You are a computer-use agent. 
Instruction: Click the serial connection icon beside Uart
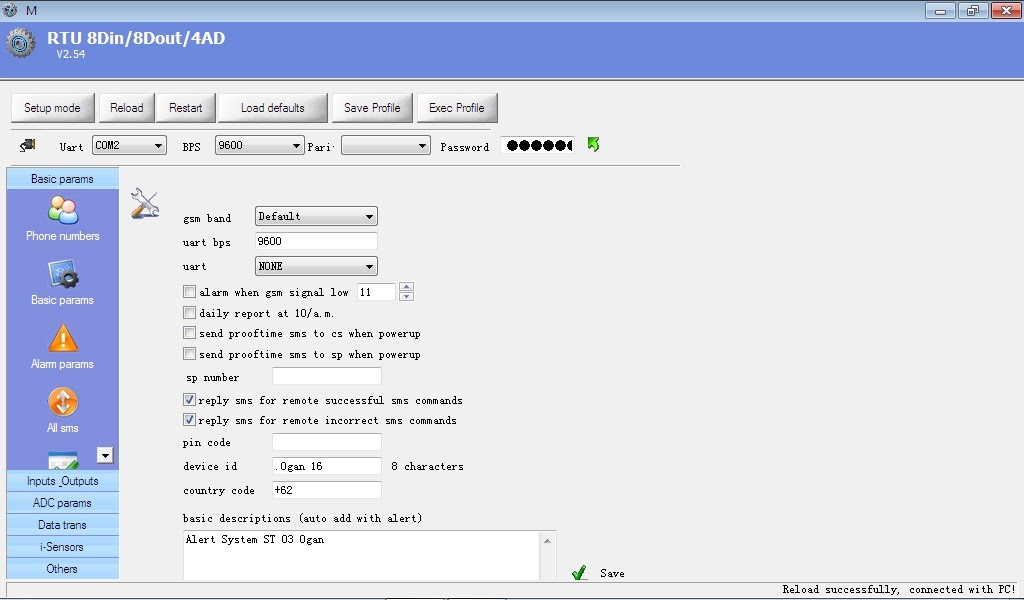27,145
